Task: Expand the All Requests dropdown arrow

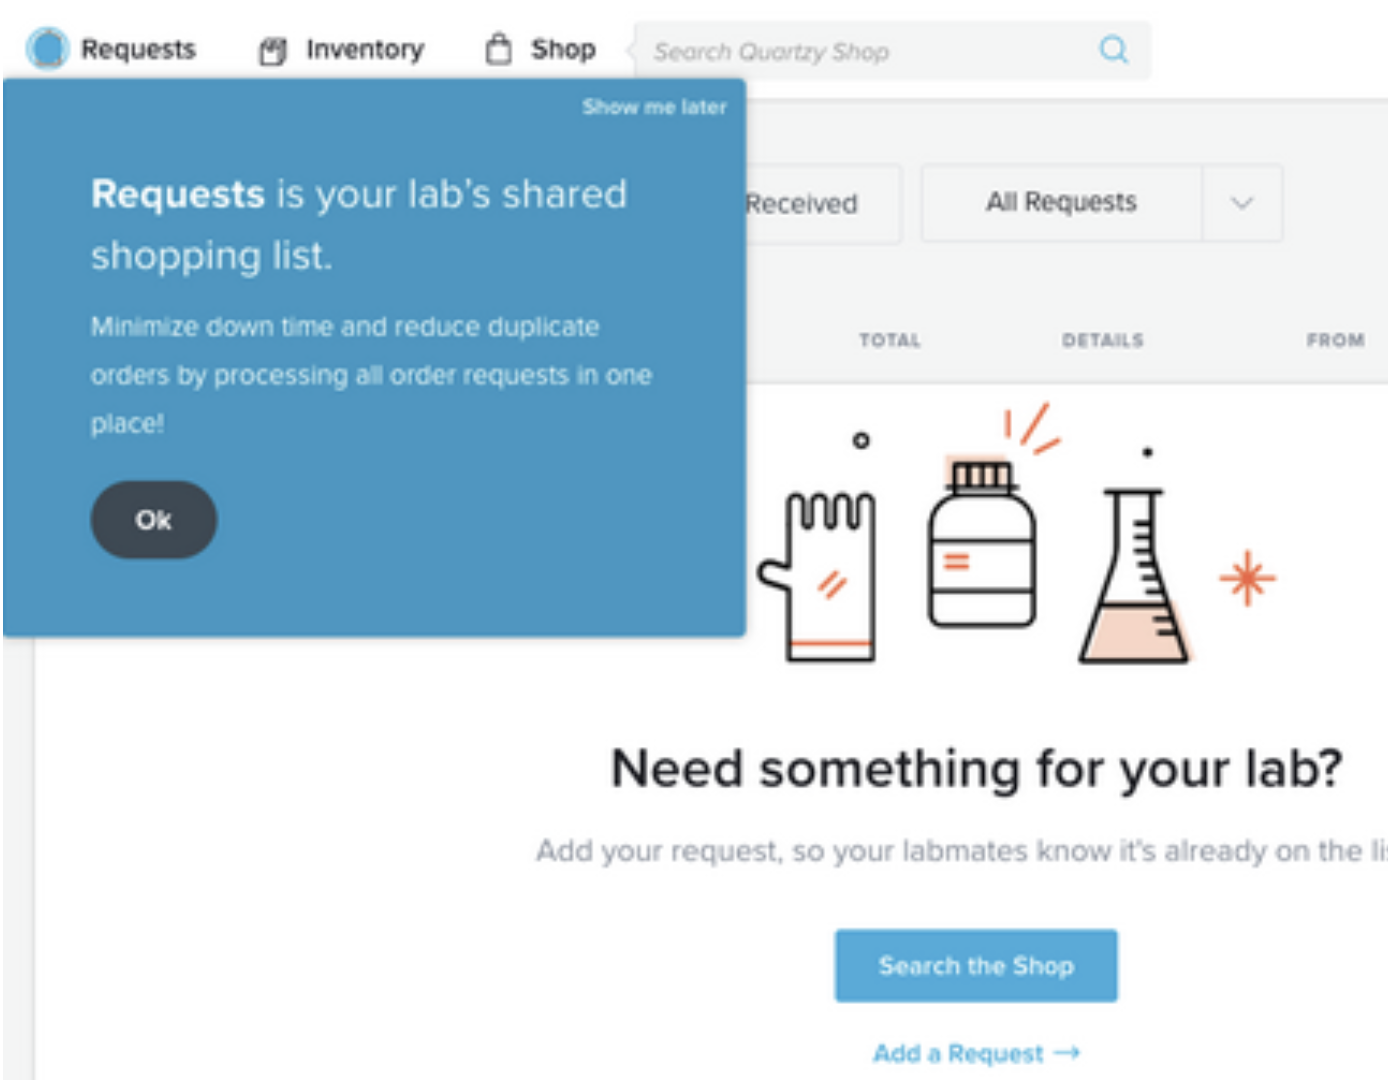Action: click(1242, 203)
